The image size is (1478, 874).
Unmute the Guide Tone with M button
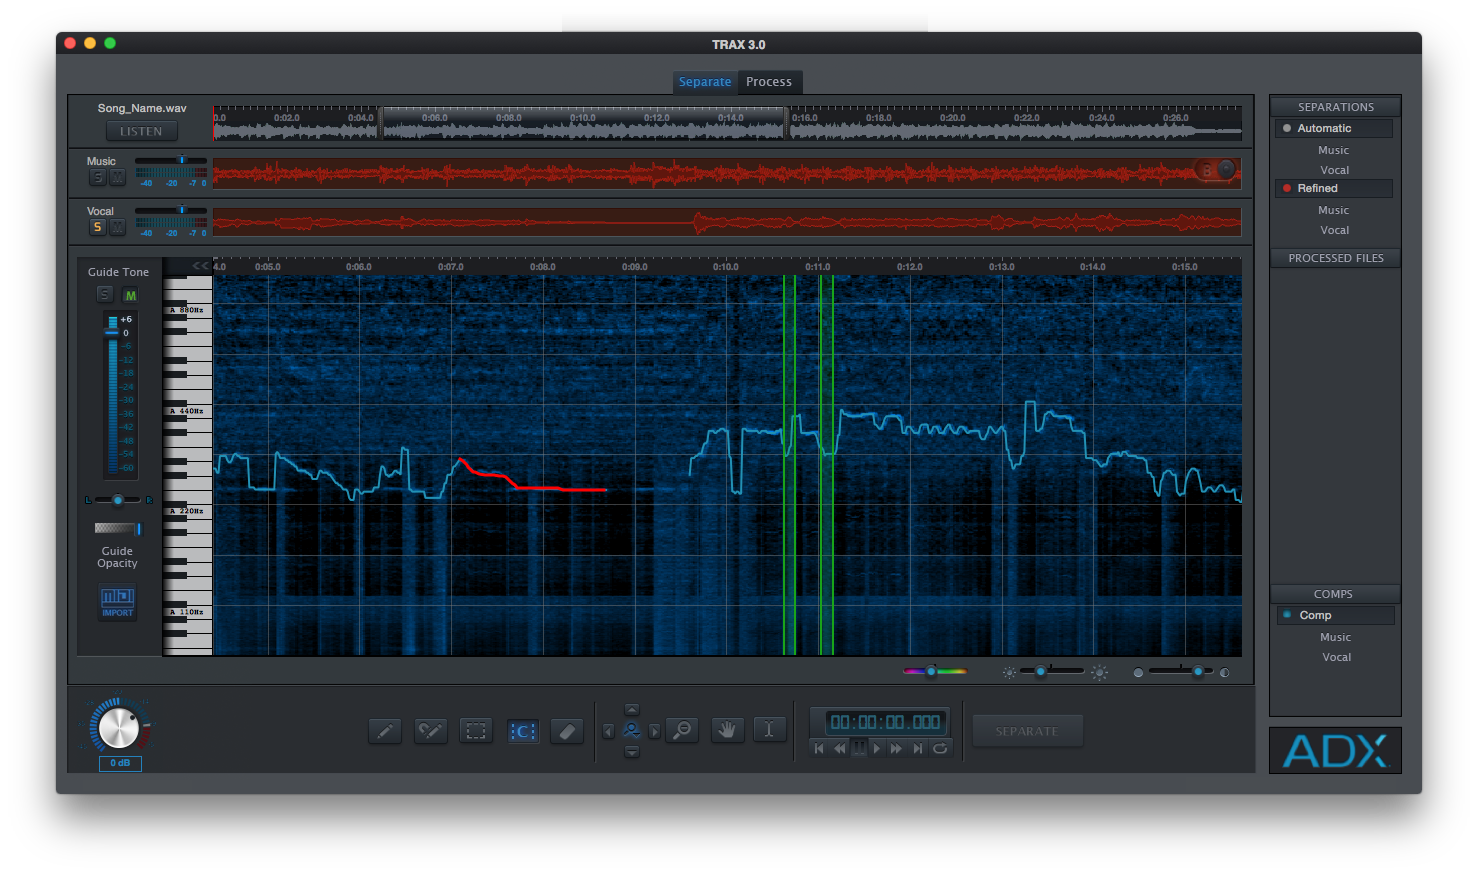click(x=130, y=295)
